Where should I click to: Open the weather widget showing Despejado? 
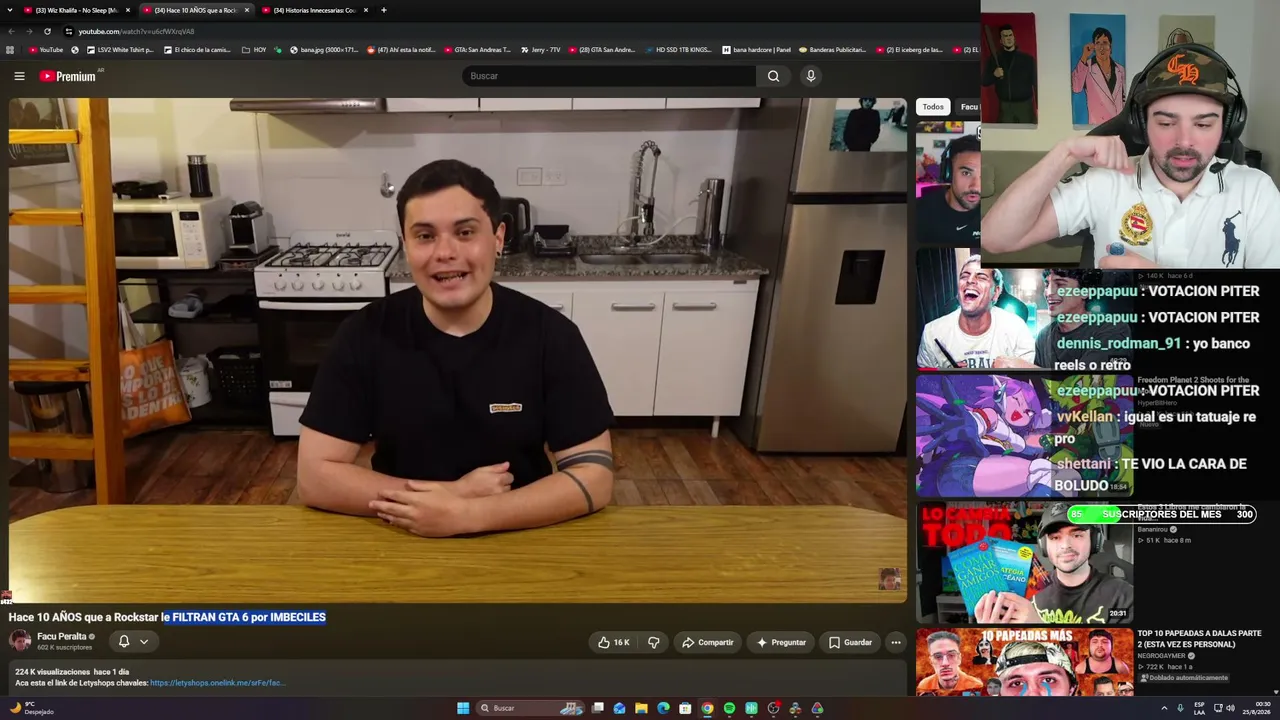point(32,708)
